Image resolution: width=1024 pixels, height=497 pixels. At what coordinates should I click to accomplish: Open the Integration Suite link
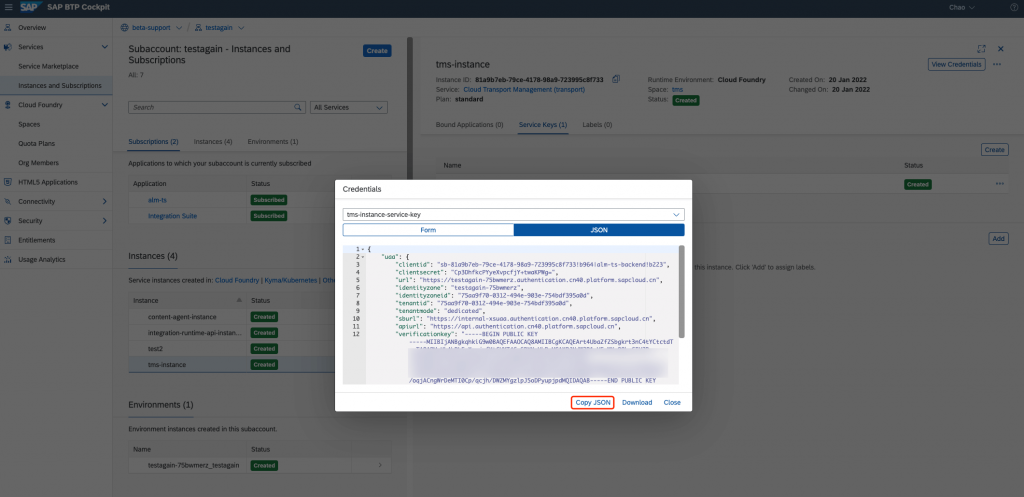172,216
